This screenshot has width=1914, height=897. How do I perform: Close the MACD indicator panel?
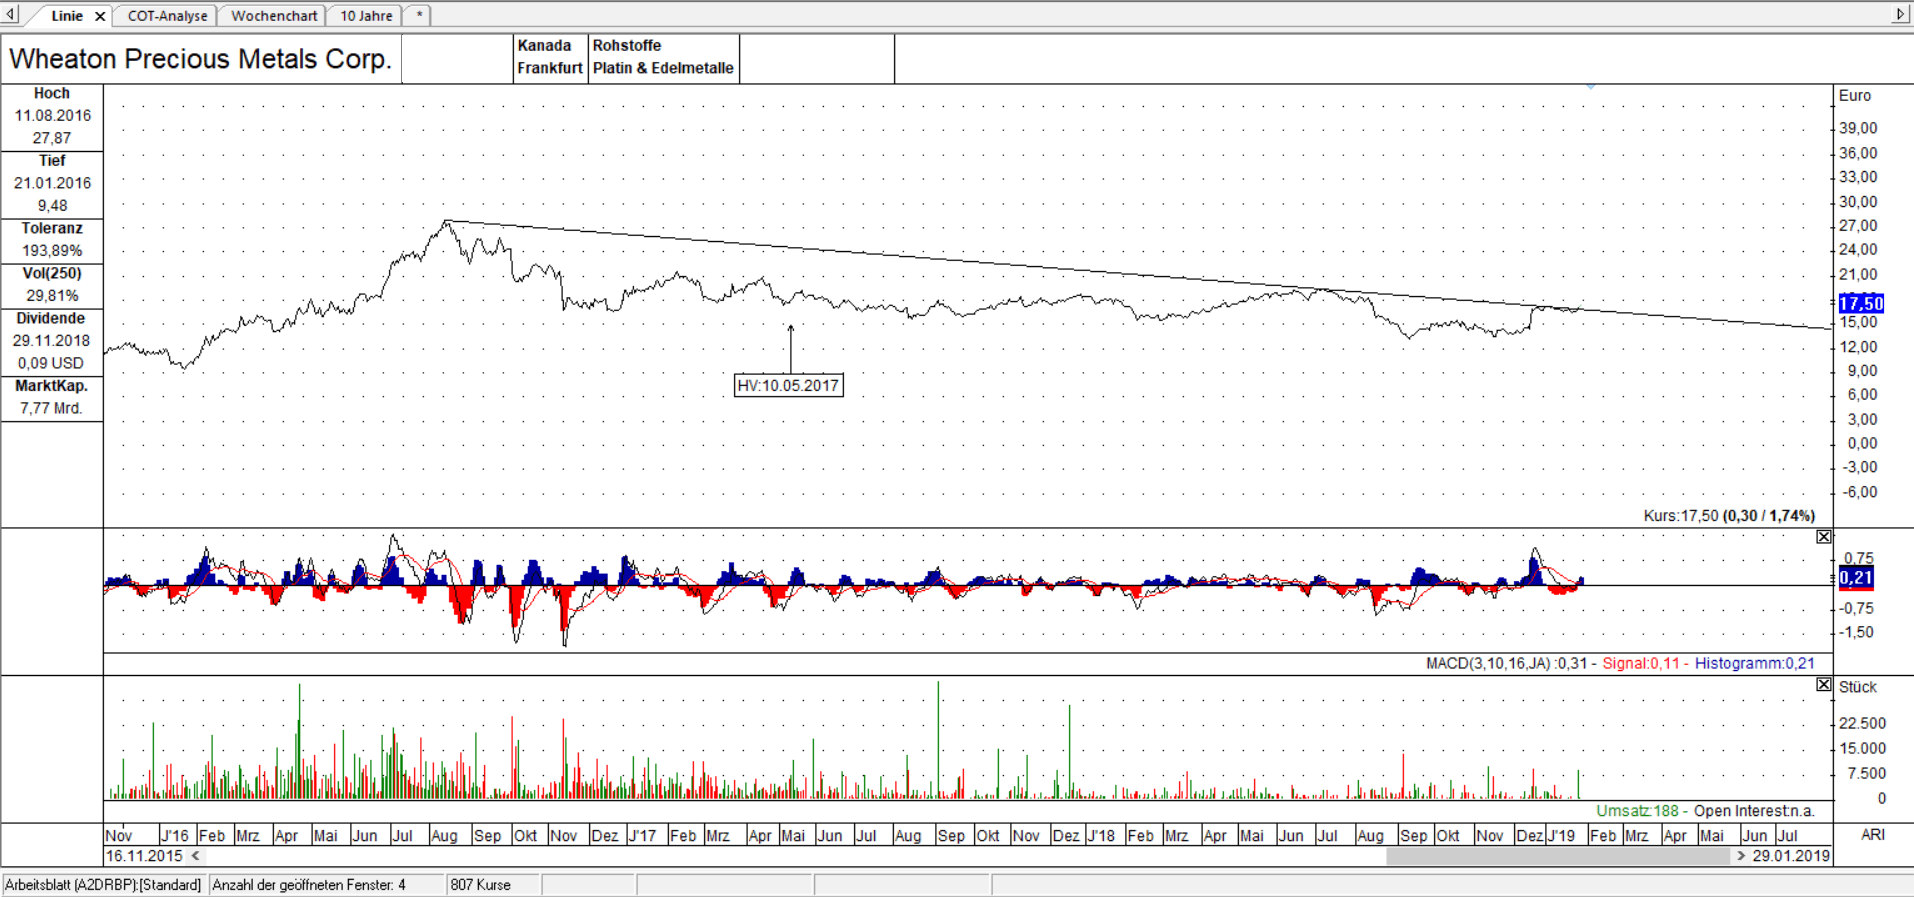(x=1824, y=537)
